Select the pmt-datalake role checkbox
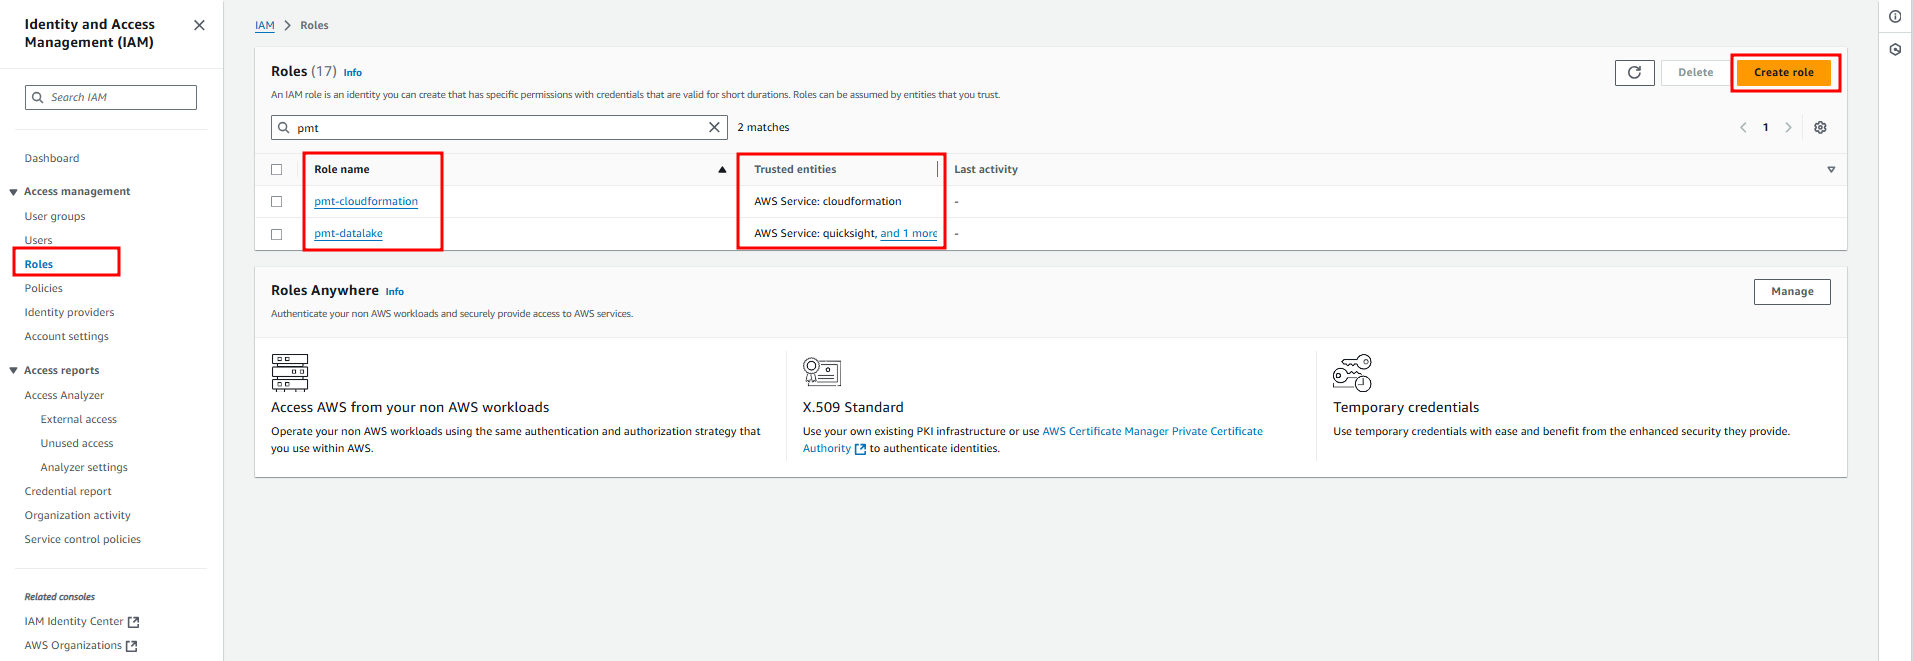The width and height of the screenshot is (1913, 661). point(277,234)
